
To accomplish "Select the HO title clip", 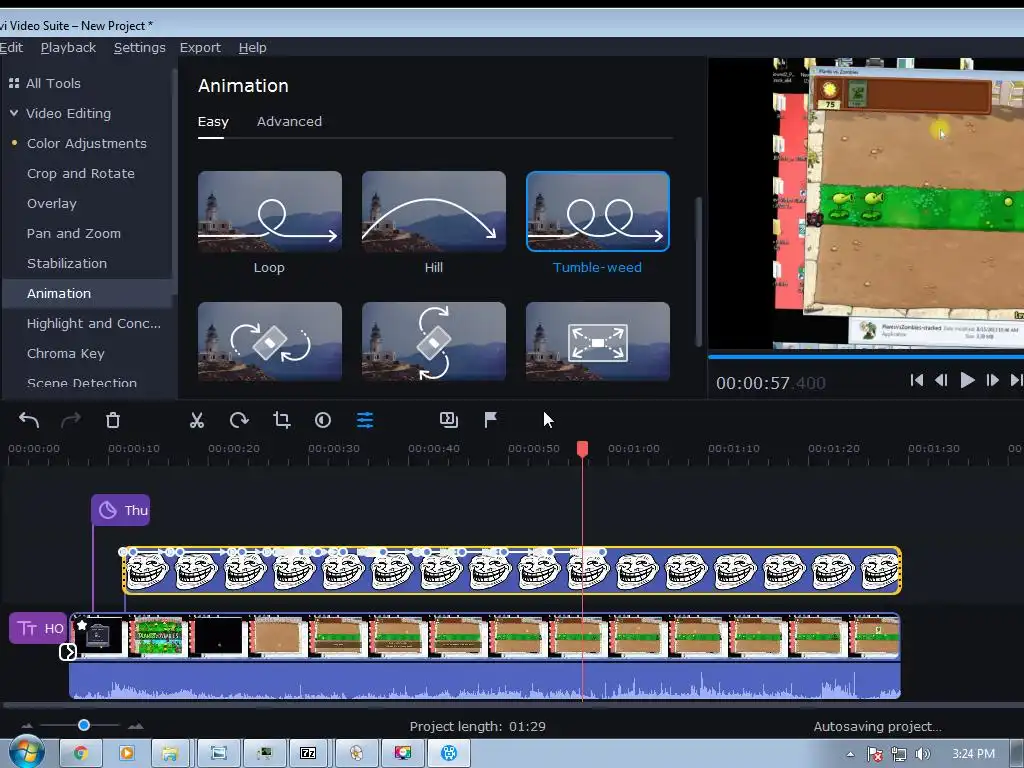I will coord(38,628).
